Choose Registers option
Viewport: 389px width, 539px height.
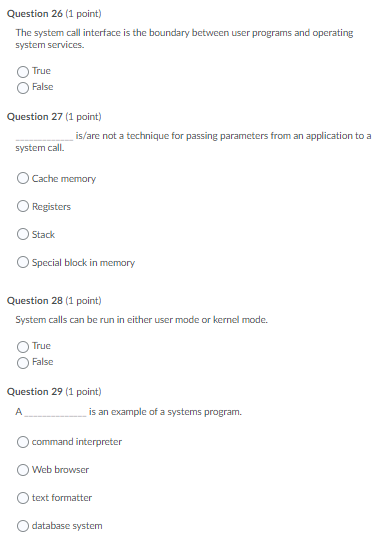(x=23, y=206)
